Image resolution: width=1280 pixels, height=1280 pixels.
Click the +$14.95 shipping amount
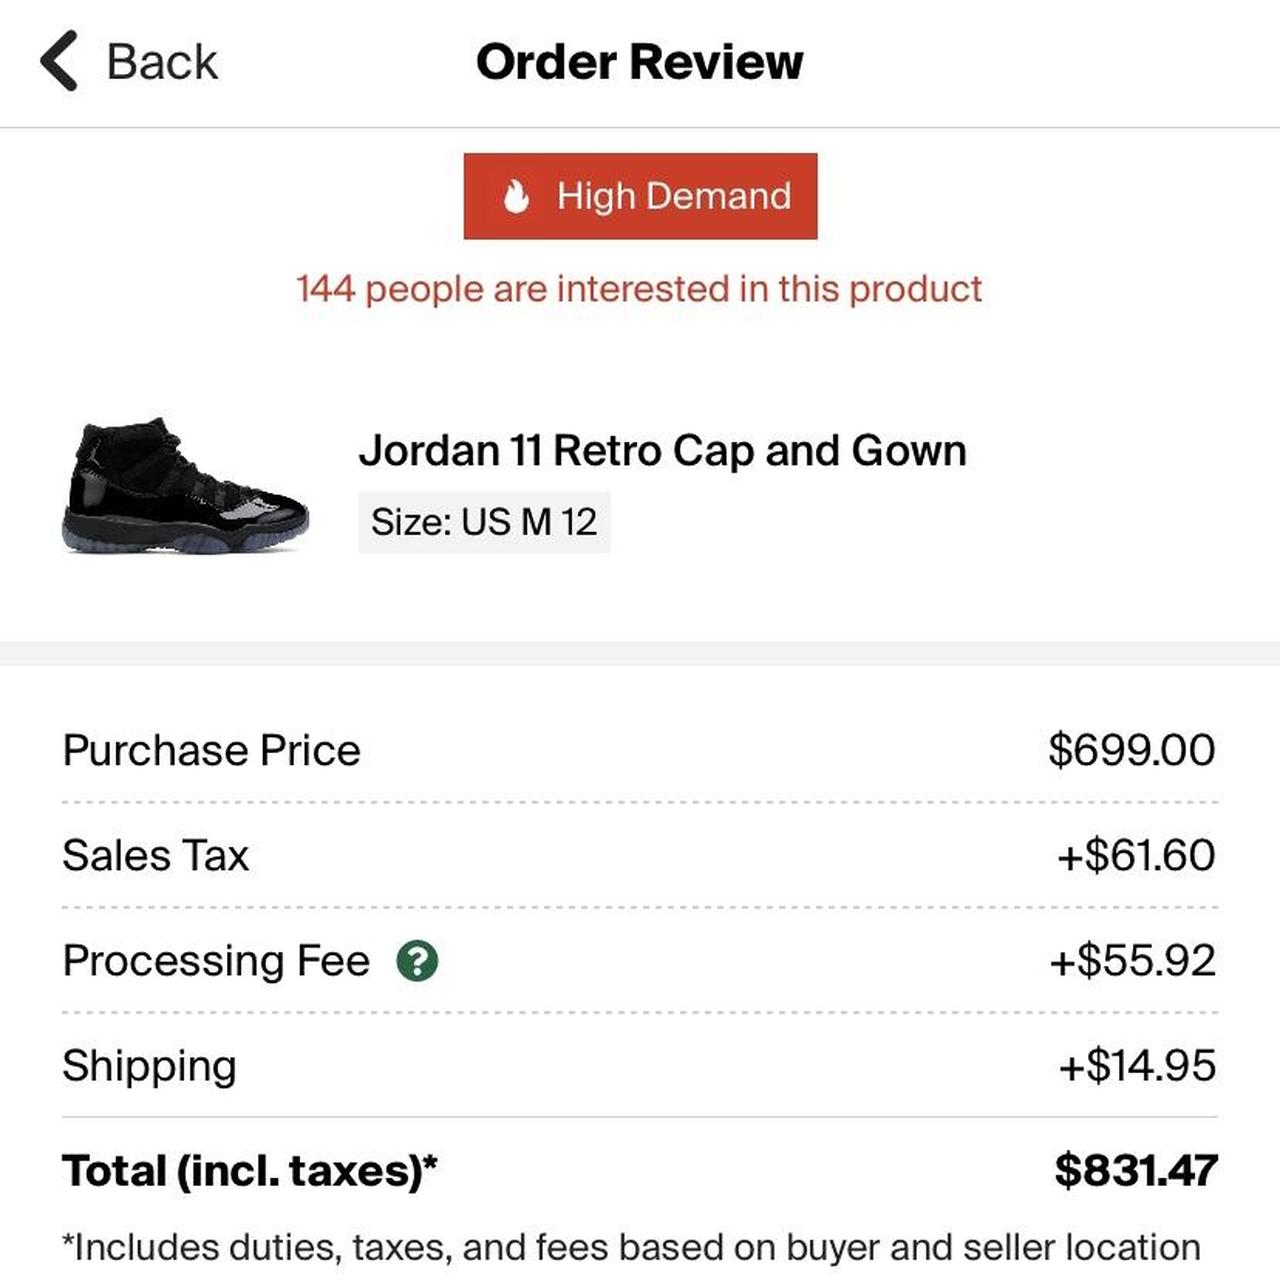(1137, 1065)
